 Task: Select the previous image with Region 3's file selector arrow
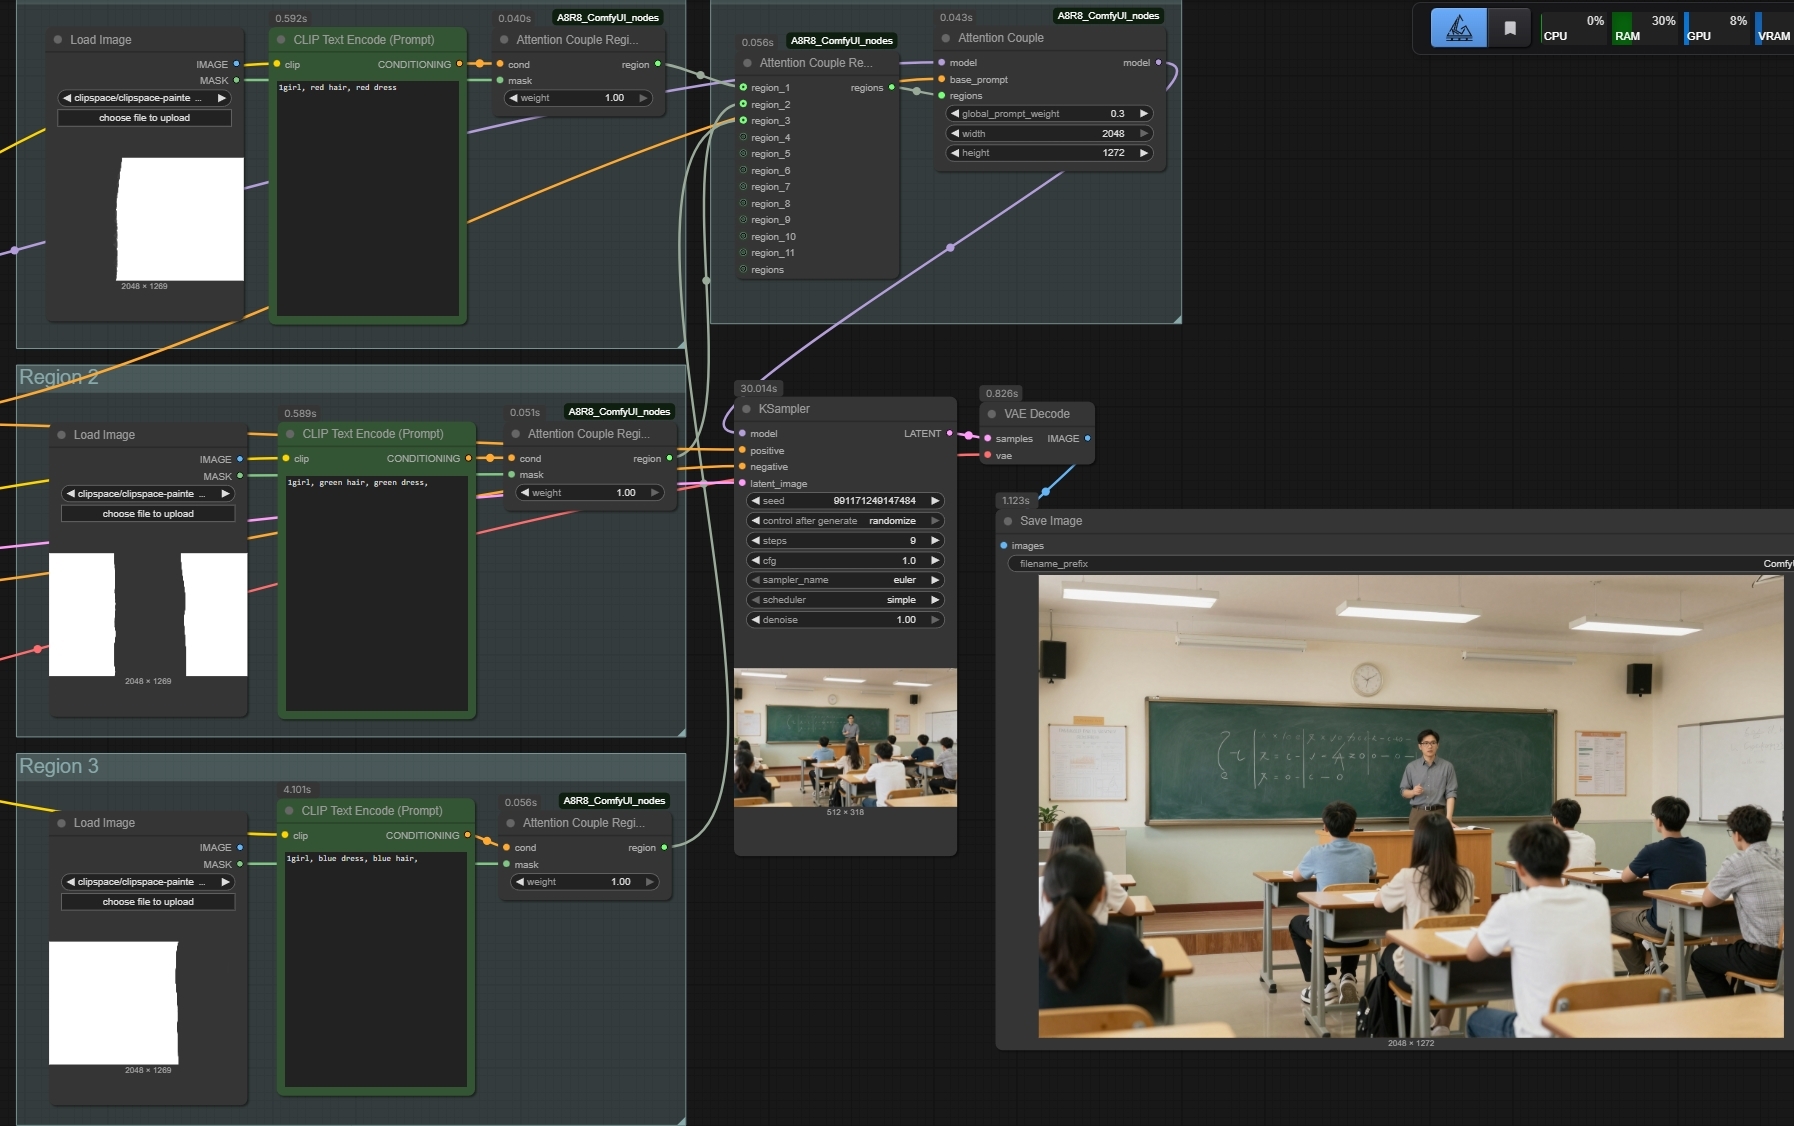(70, 882)
